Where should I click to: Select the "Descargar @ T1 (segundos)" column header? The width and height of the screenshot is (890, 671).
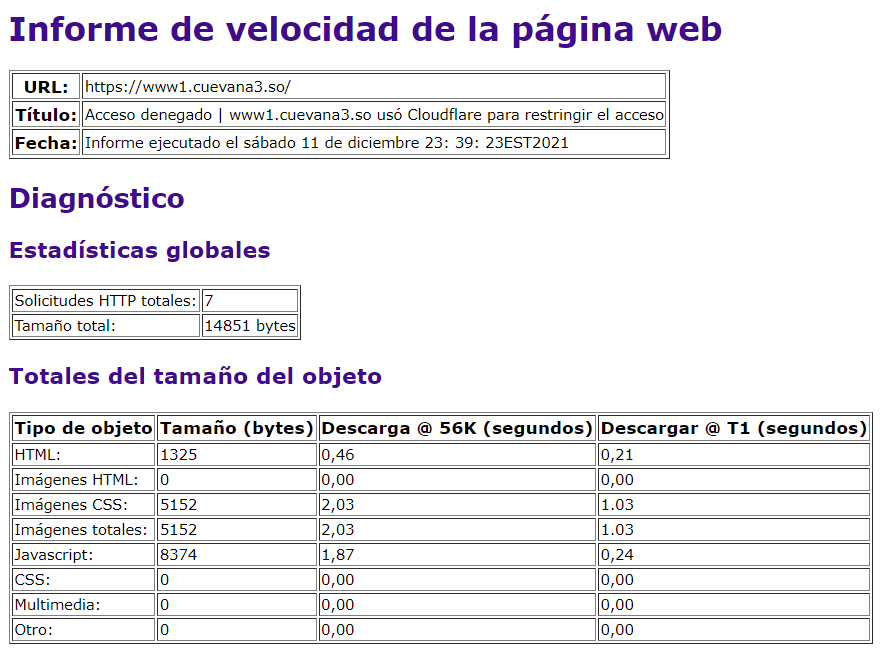coord(734,429)
